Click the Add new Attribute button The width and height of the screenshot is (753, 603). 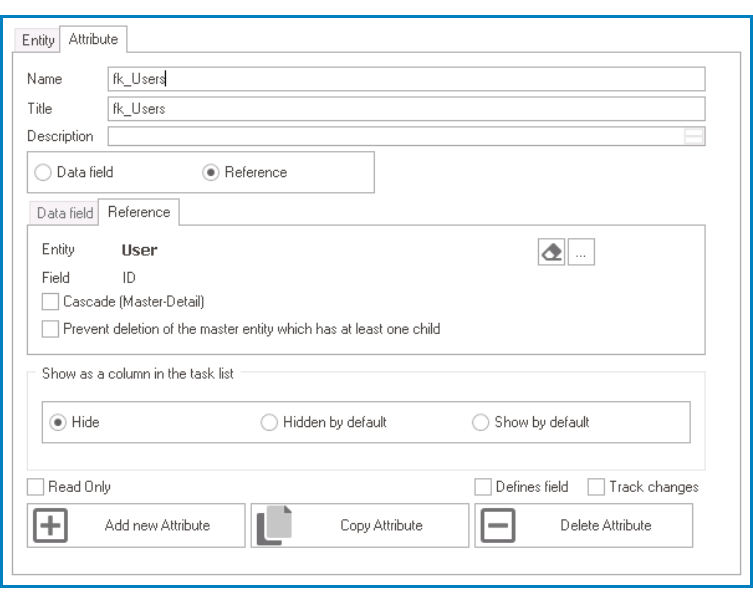pos(136,525)
